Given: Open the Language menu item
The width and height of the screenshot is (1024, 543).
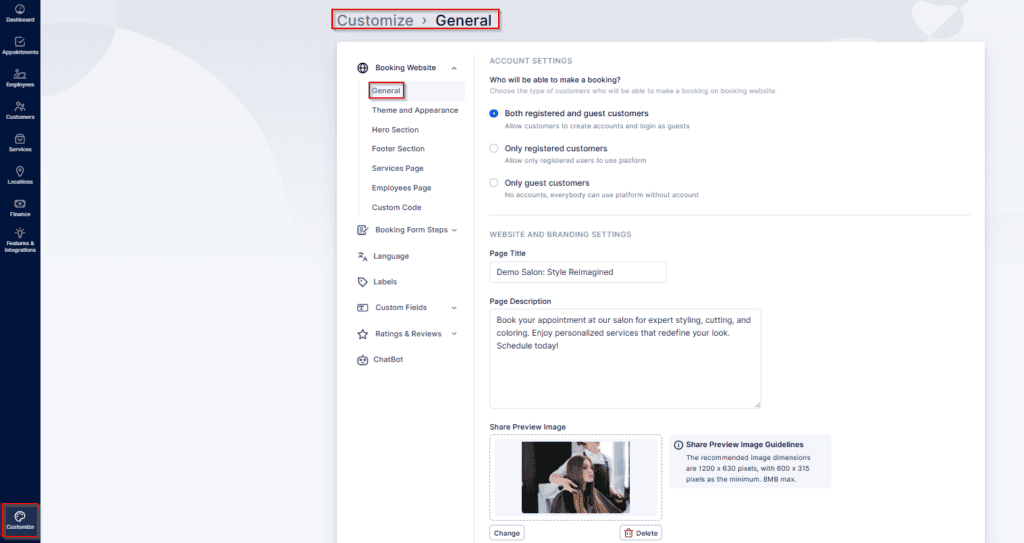Looking at the screenshot, I should (x=391, y=256).
